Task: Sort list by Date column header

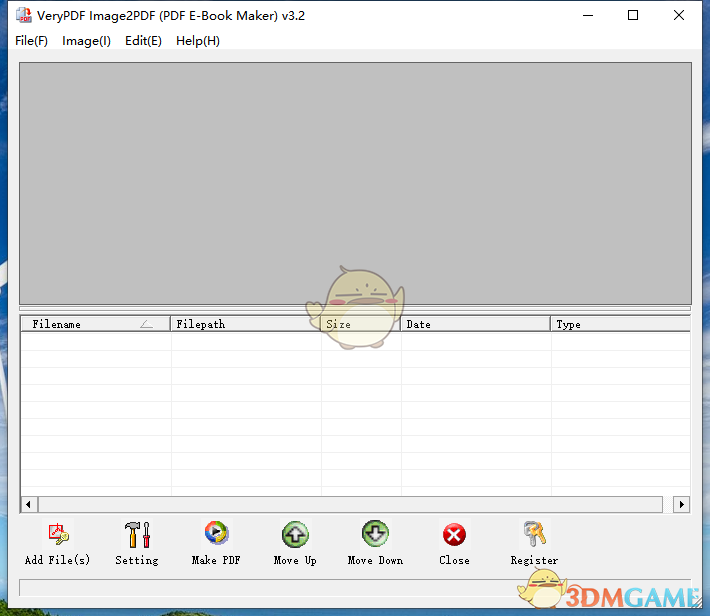Action: [476, 324]
